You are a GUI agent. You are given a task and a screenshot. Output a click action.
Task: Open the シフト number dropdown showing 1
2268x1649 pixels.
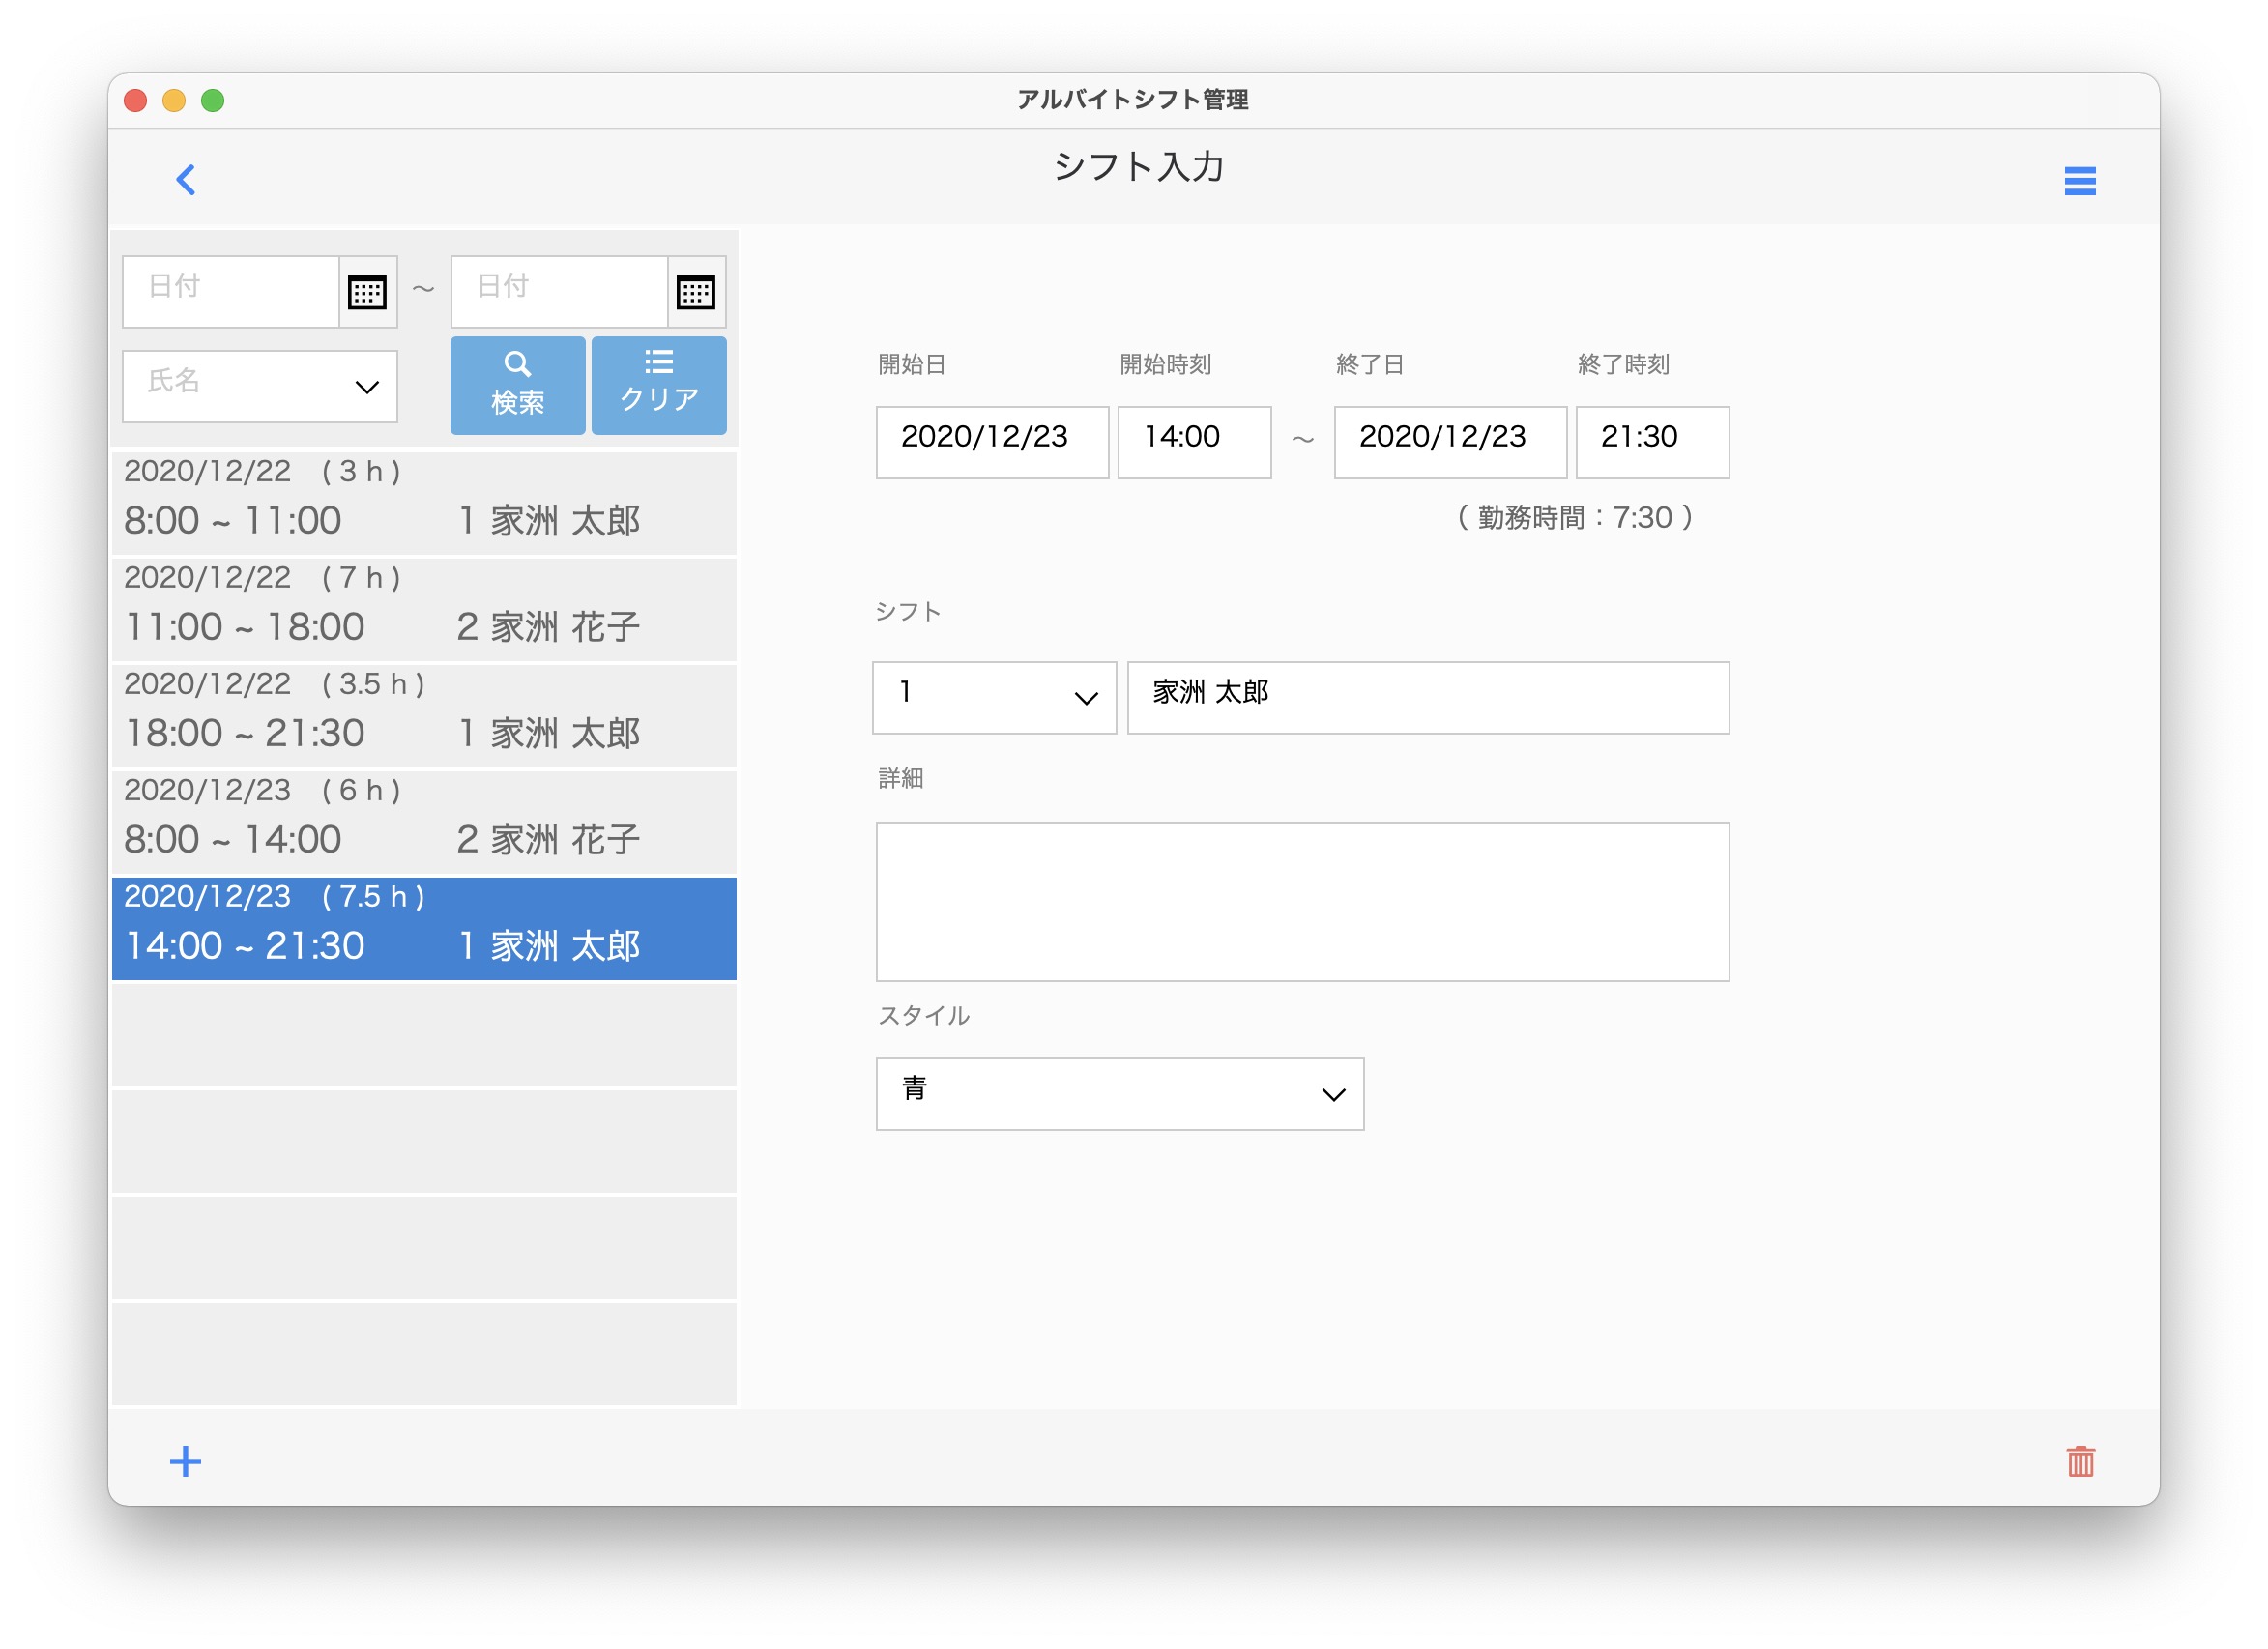[993, 697]
